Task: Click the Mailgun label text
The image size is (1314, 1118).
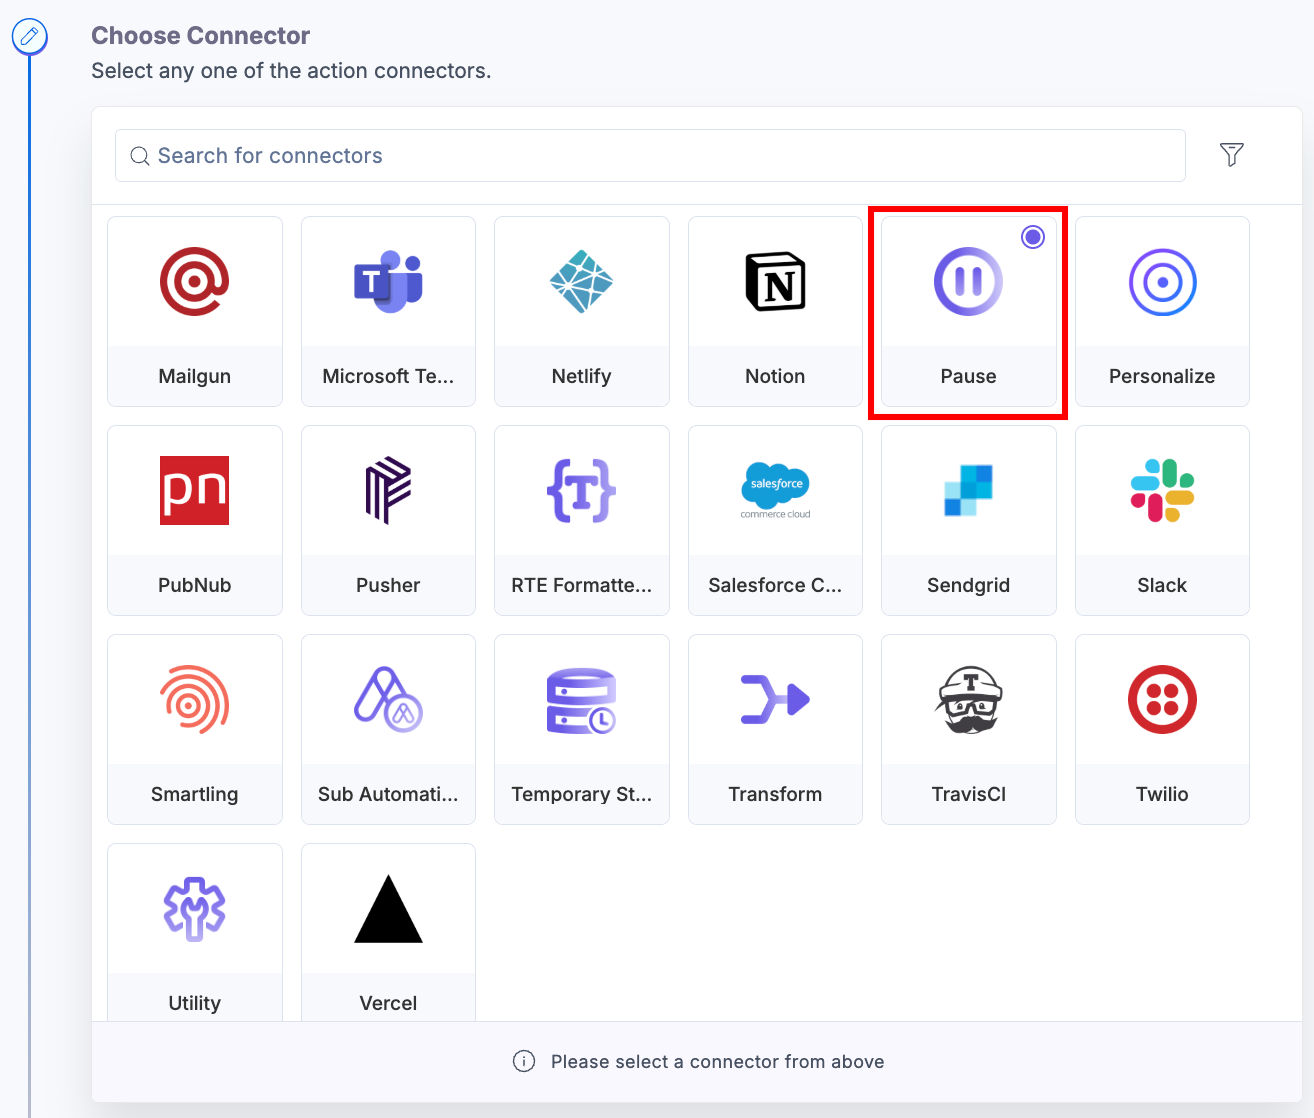Action: 194,376
